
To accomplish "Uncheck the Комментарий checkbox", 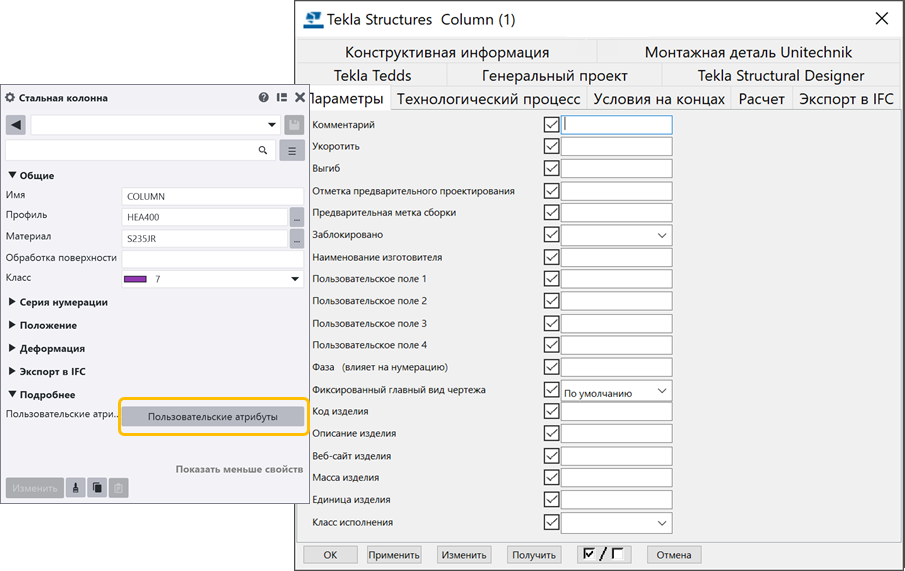I will point(551,125).
